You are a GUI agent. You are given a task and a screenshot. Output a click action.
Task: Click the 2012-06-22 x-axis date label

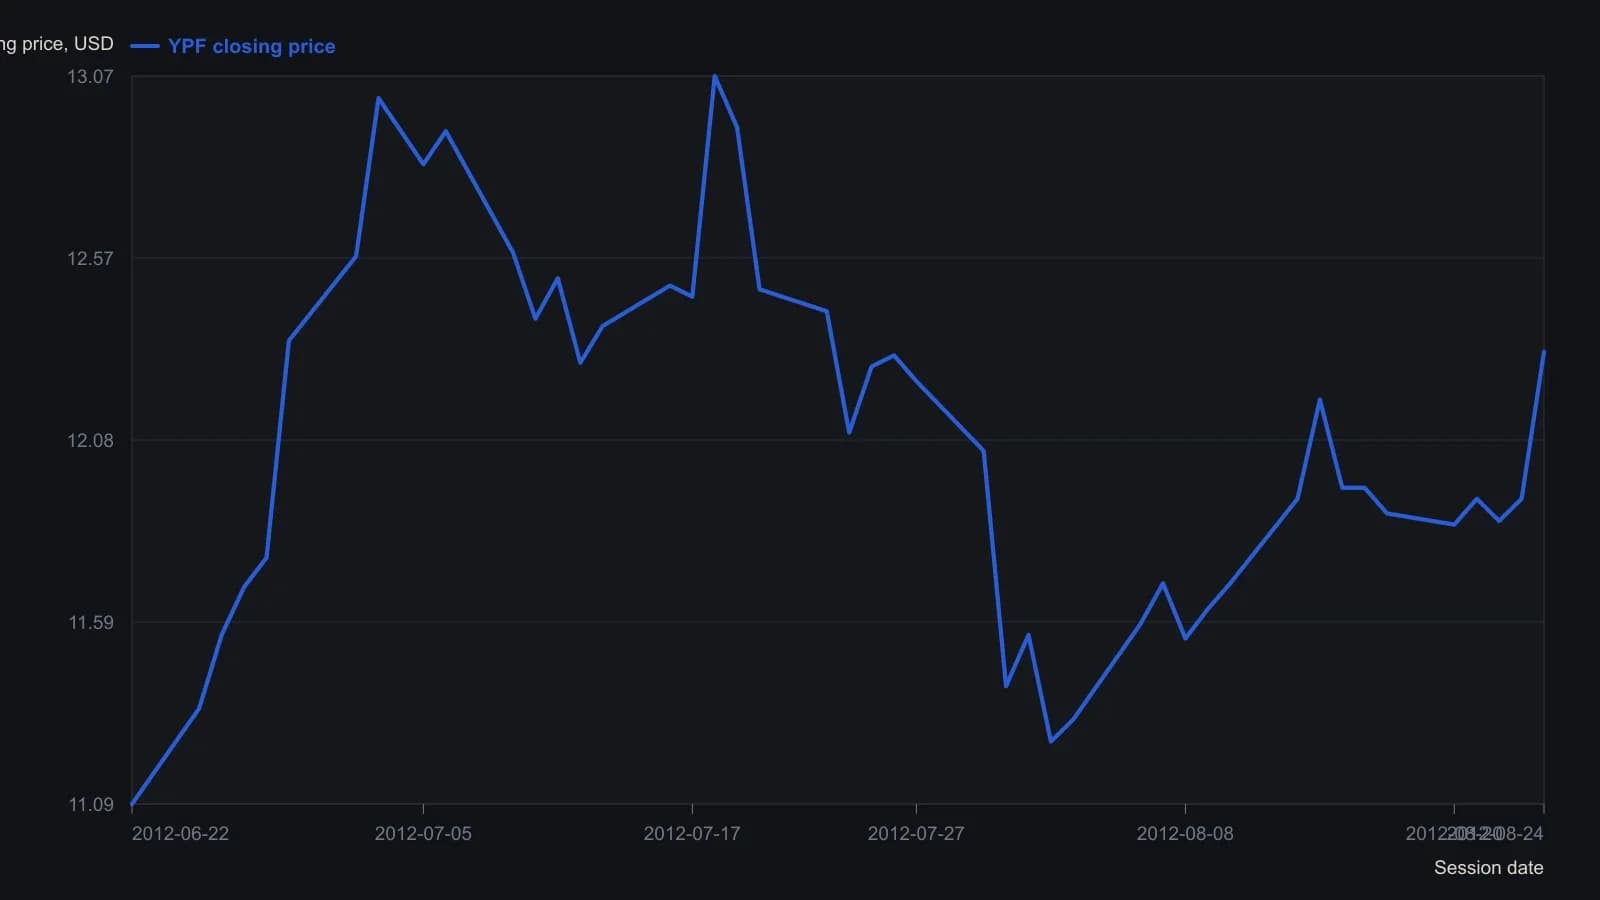pyautogui.click(x=180, y=834)
